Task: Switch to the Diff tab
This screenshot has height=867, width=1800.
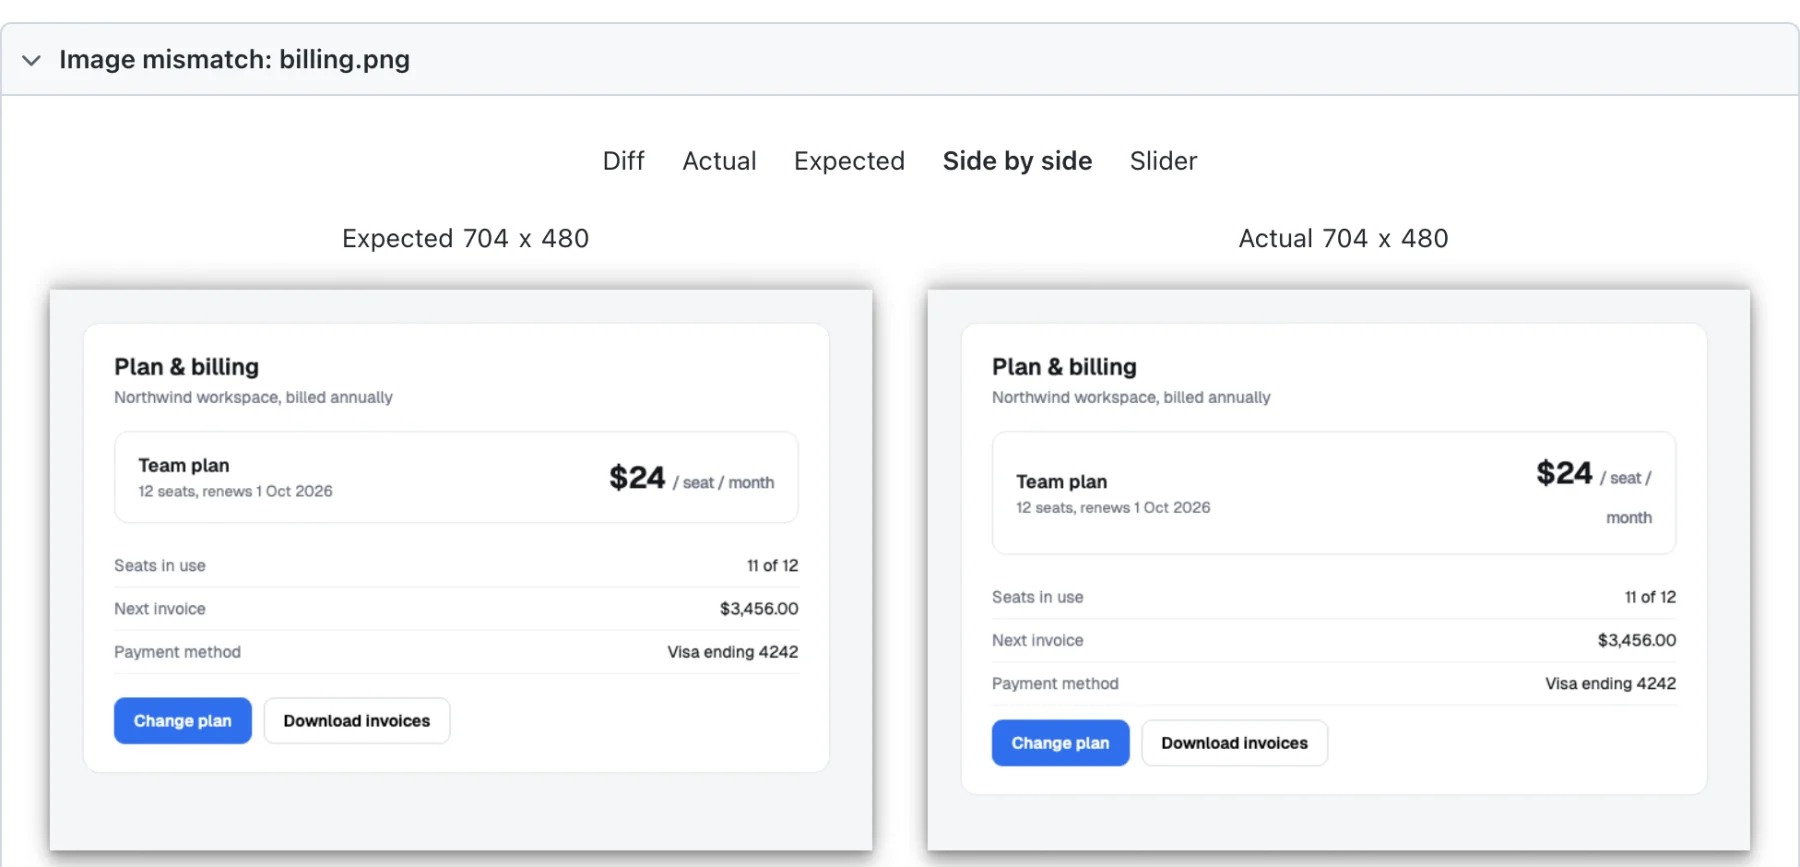Action: point(623,161)
